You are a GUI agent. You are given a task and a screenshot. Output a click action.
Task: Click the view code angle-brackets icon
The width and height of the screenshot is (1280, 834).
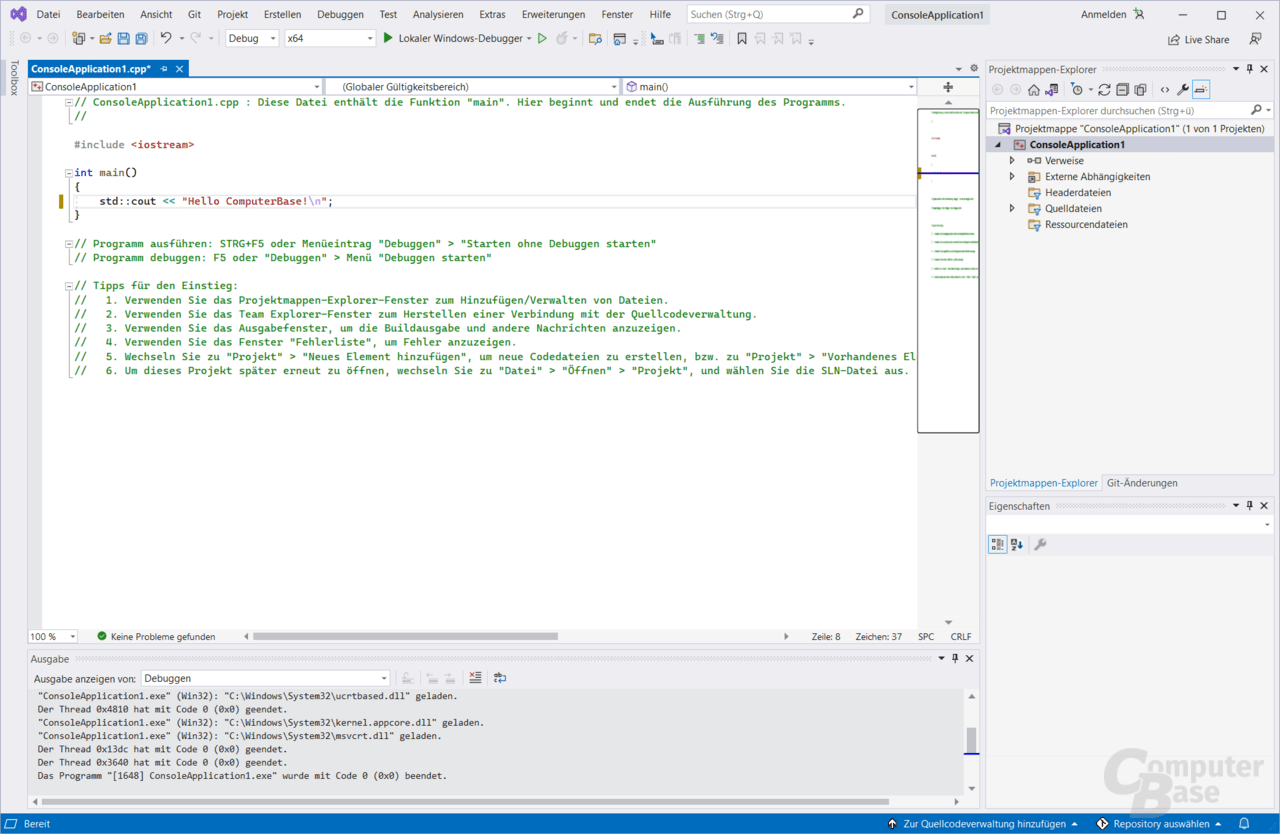coord(1165,90)
